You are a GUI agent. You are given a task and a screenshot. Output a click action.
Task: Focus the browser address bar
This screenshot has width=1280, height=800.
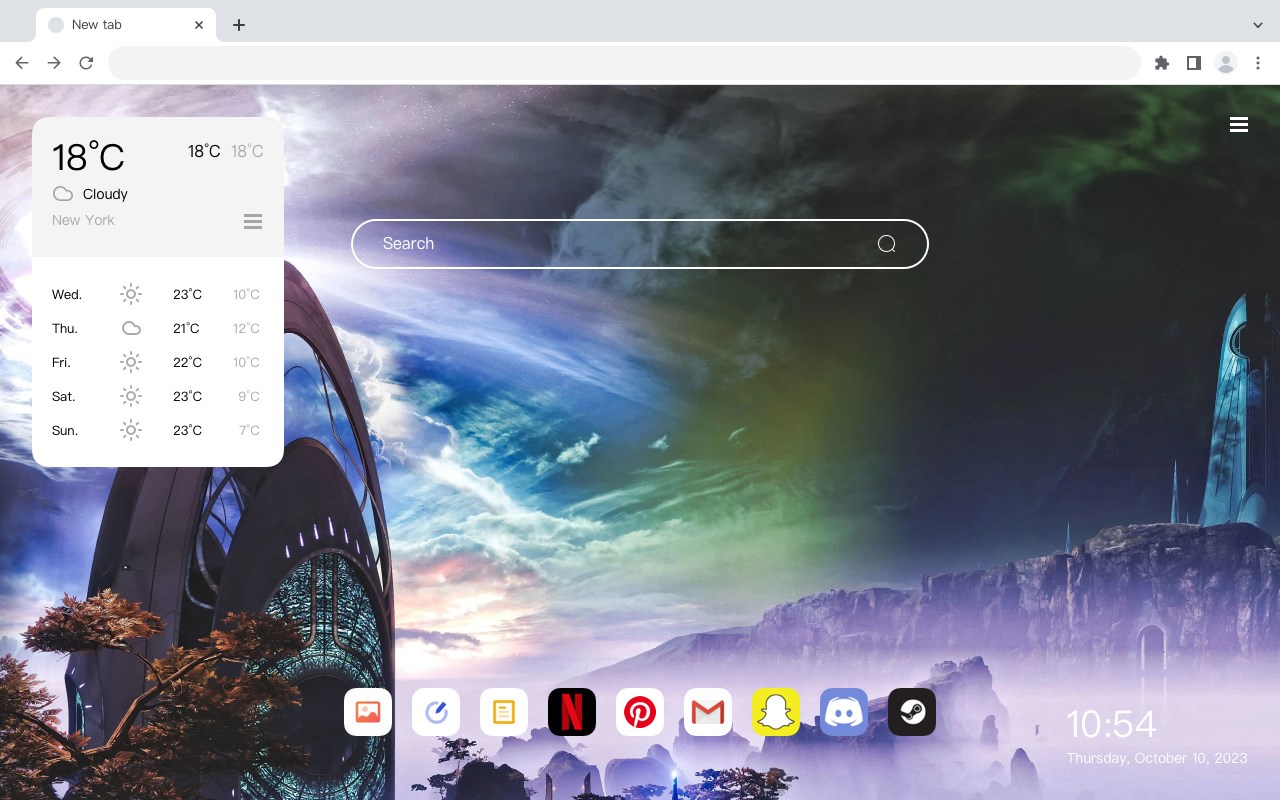[x=624, y=63]
